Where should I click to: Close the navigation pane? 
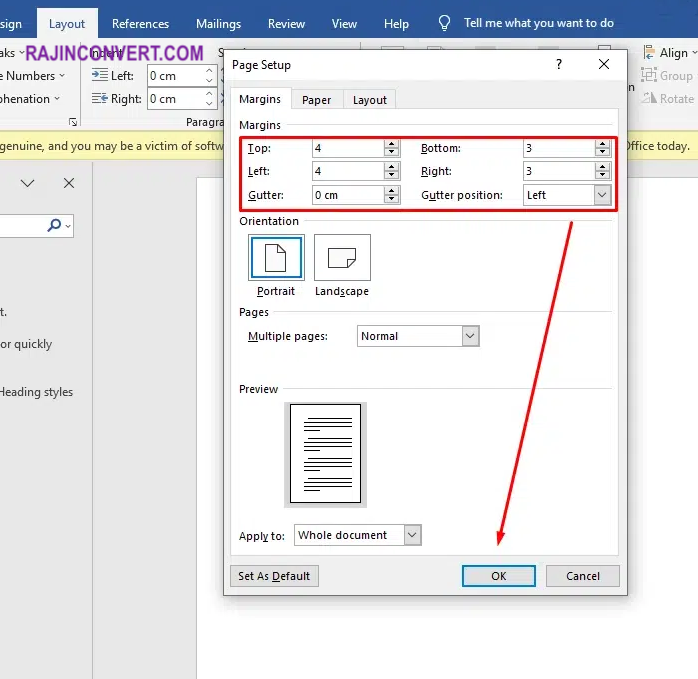pyautogui.click(x=69, y=183)
